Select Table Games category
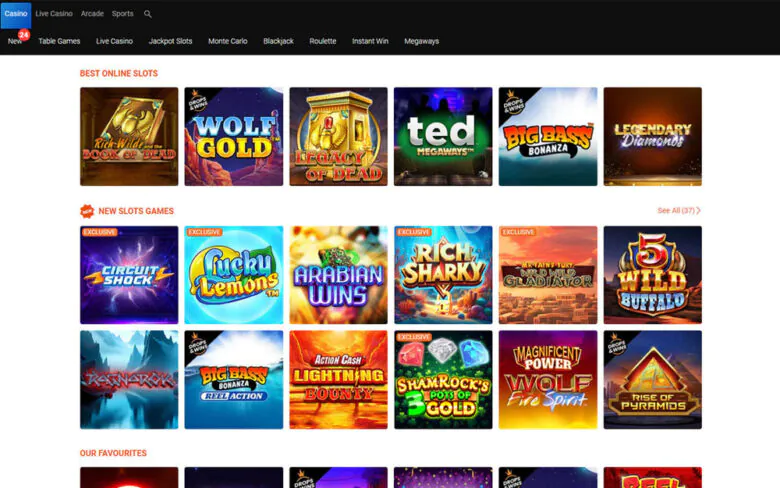The width and height of the screenshot is (780, 488). tap(59, 41)
